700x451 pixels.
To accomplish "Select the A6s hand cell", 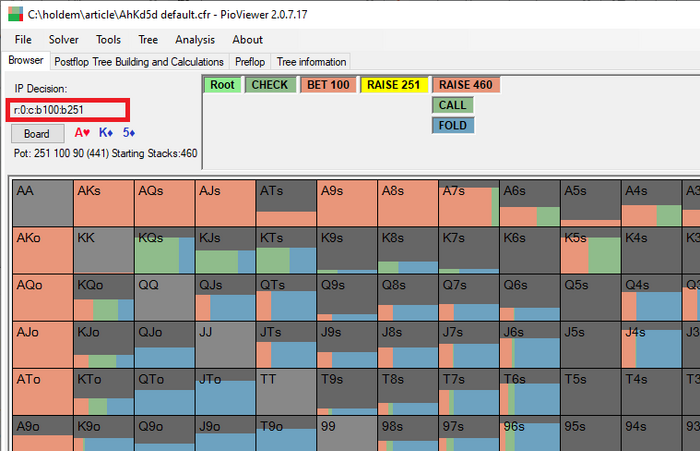I will coord(529,203).
